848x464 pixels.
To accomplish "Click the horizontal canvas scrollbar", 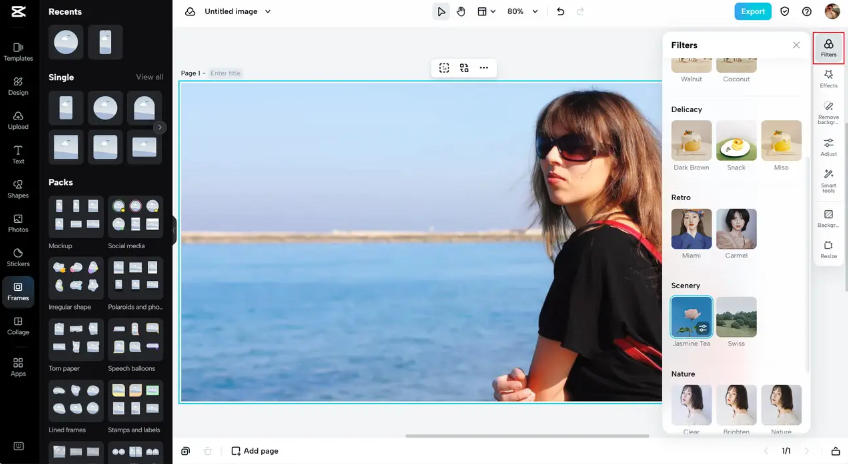I will click(x=527, y=436).
